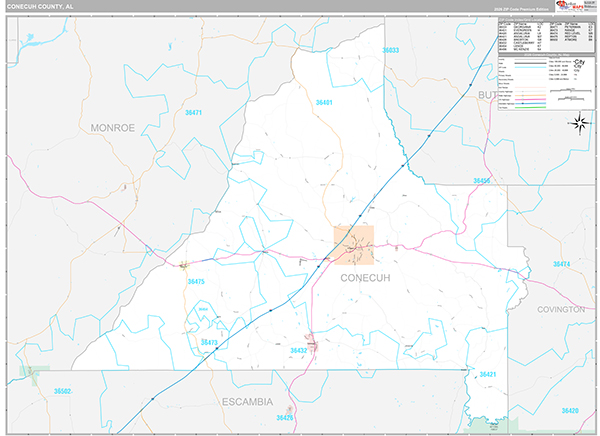Viewport: 600px width, 436px height.
Task: Click the map publisher logo at top right
Action: 574,6
